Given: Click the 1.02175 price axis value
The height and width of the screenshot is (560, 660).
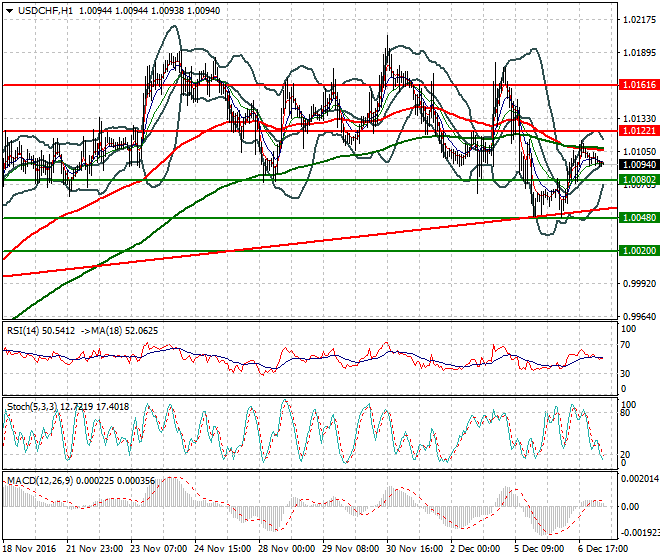Looking at the screenshot, I should 639,20.
